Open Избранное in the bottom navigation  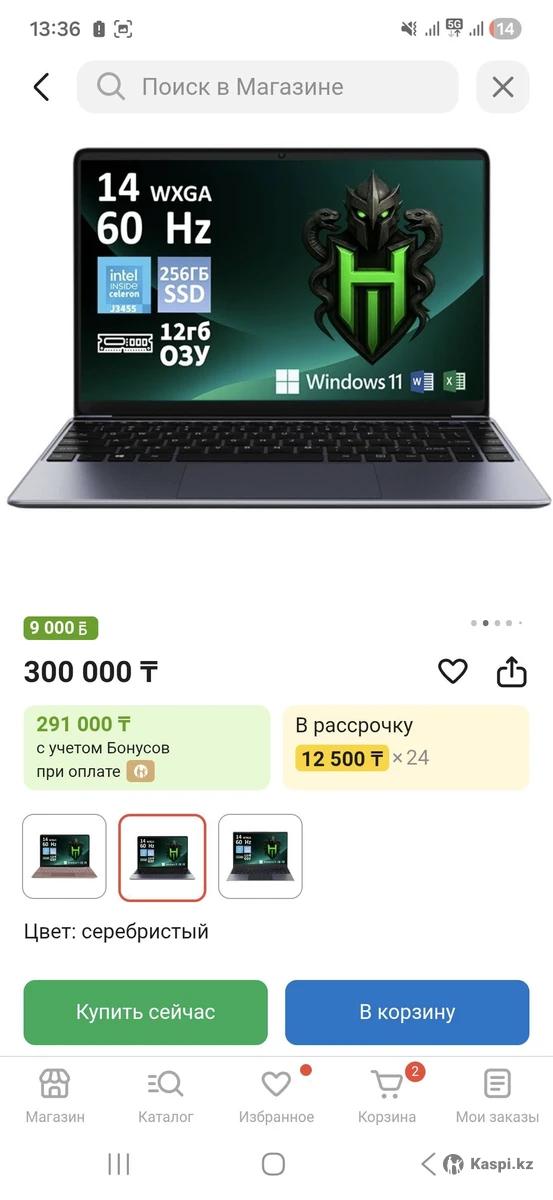276,1096
